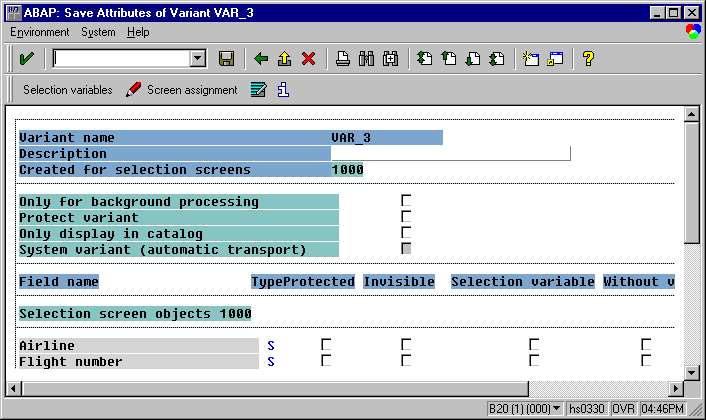Expand the command field dropdown arrow

[x=197, y=59]
